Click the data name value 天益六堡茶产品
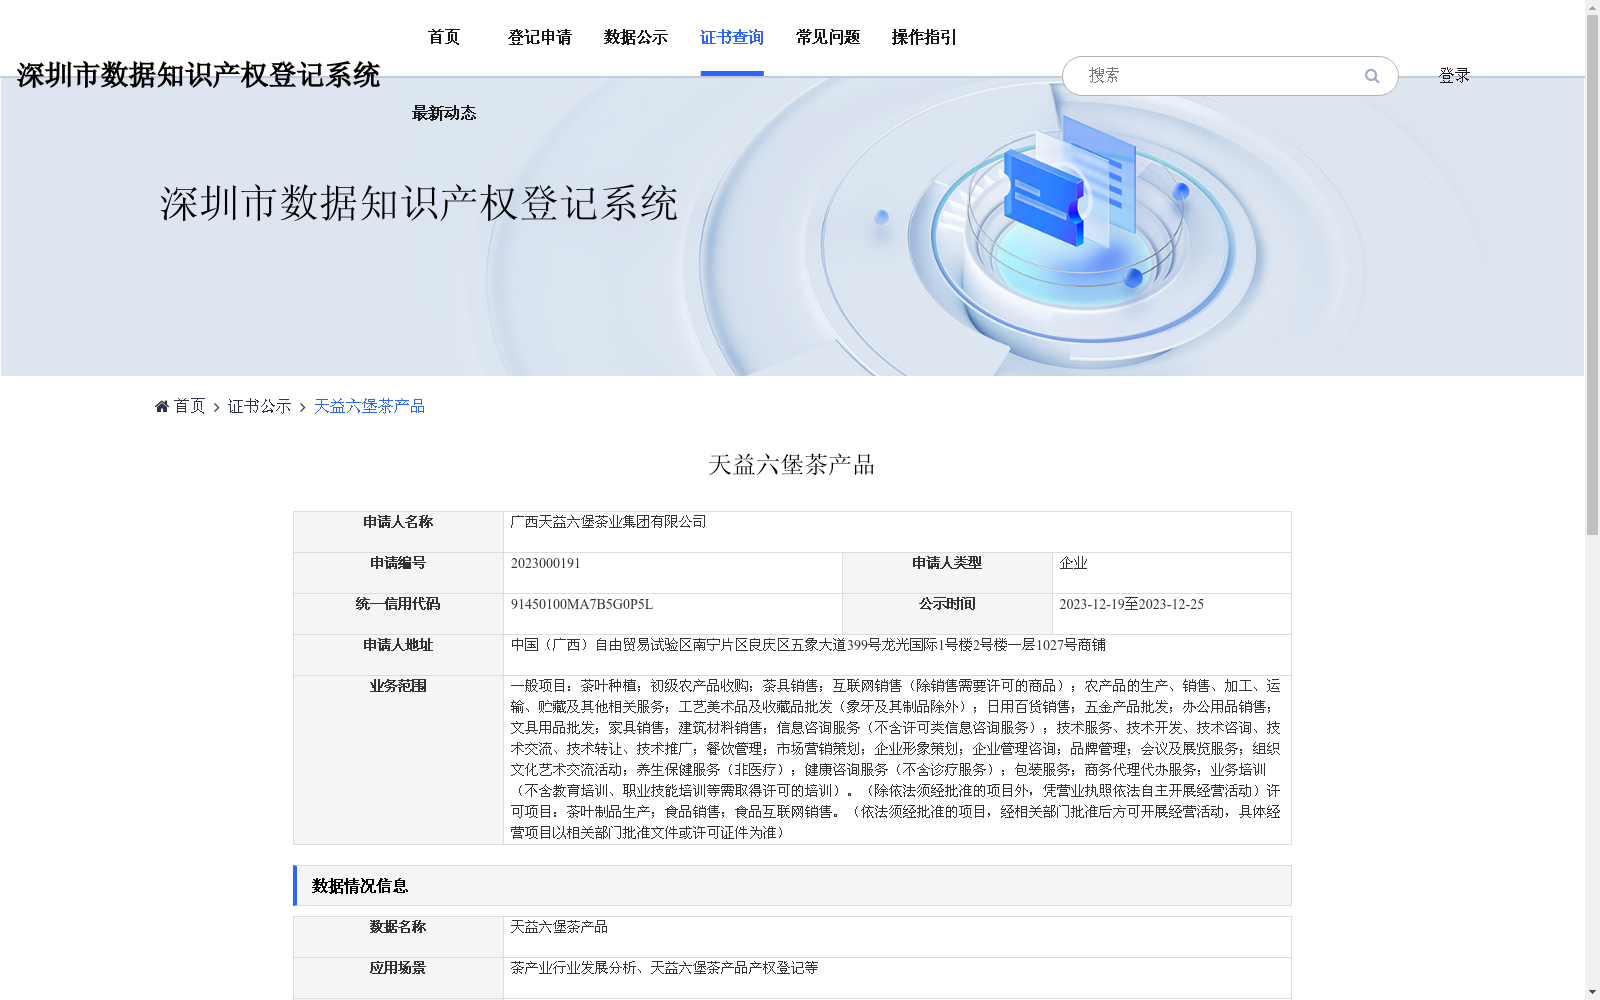This screenshot has height=1000, width=1600. tap(559, 927)
